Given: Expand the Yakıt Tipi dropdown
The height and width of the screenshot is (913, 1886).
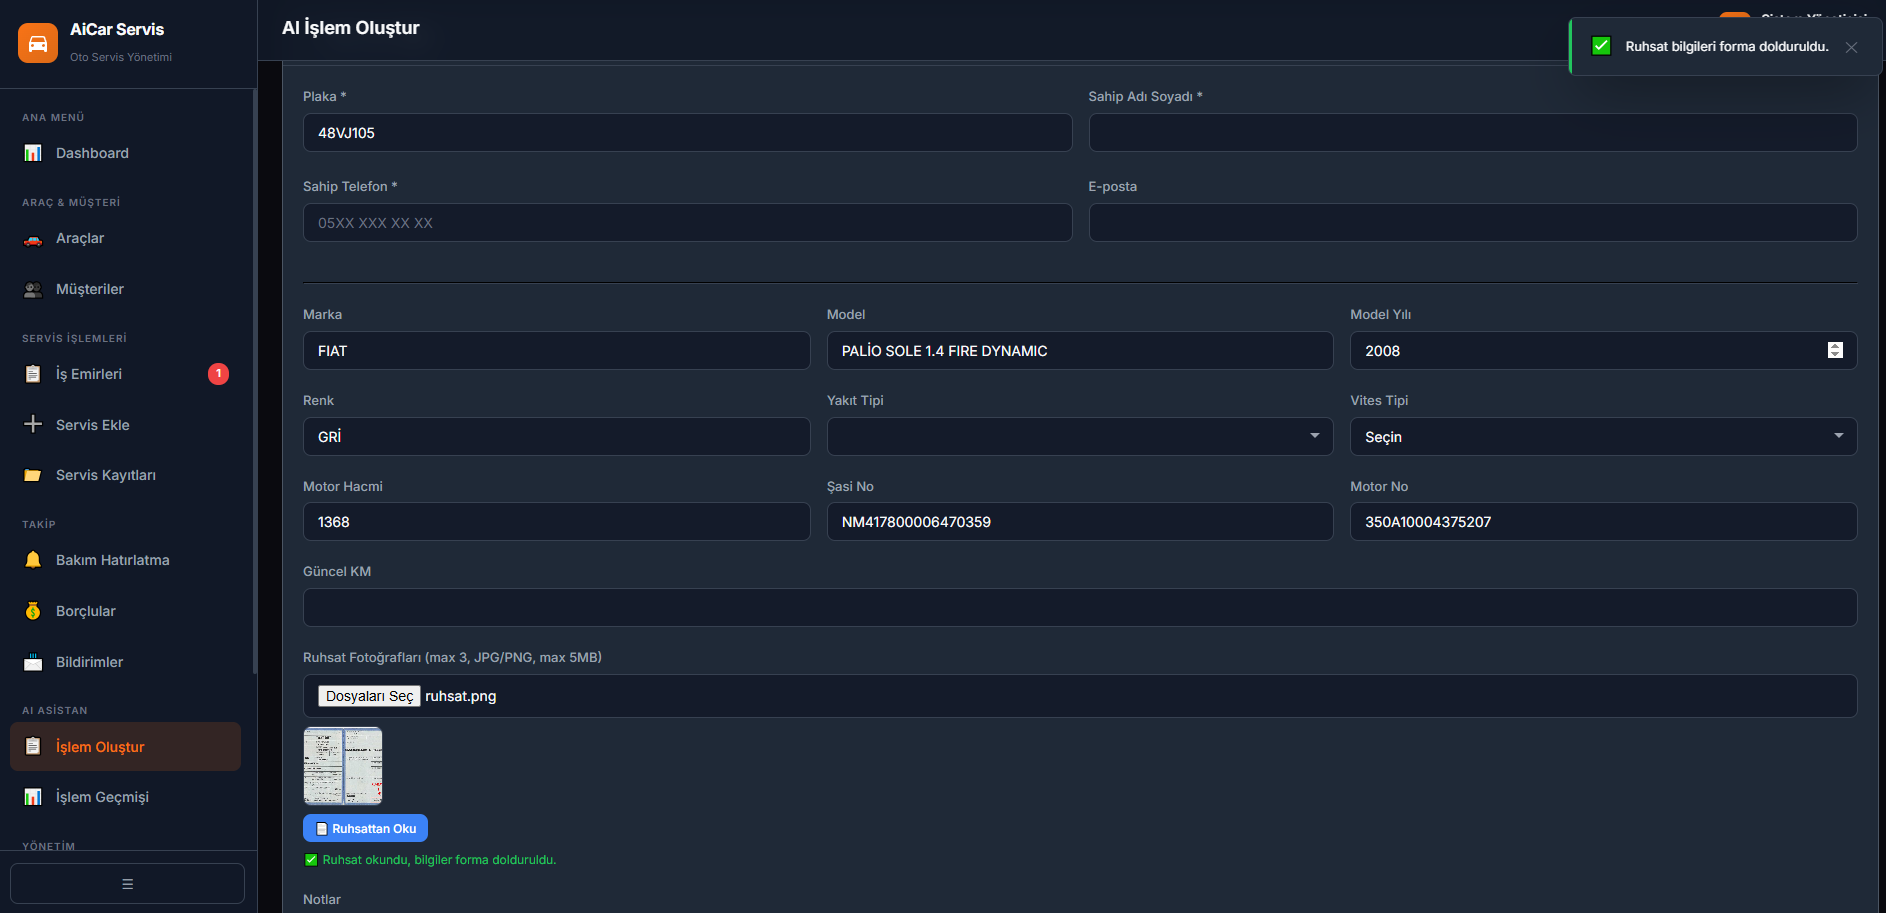Looking at the screenshot, I should click(x=1080, y=436).
